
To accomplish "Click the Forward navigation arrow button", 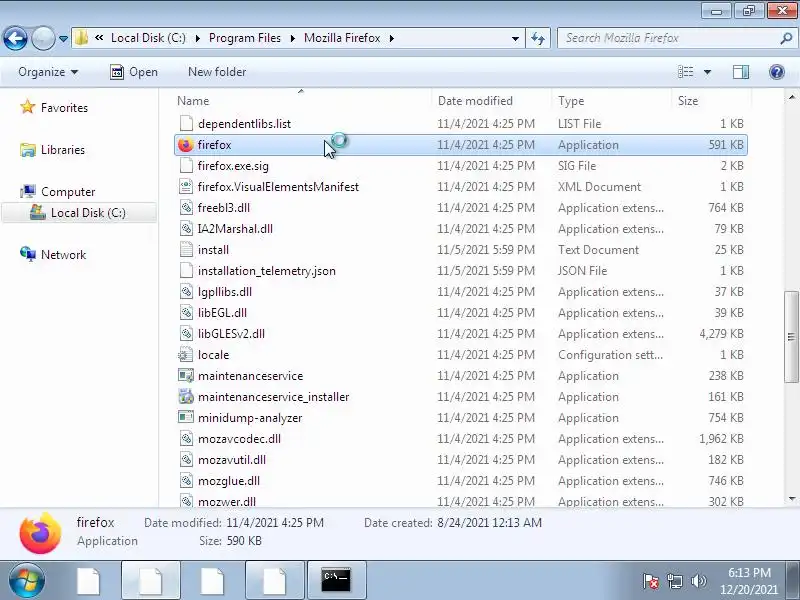I will pyautogui.click(x=43, y=38).
